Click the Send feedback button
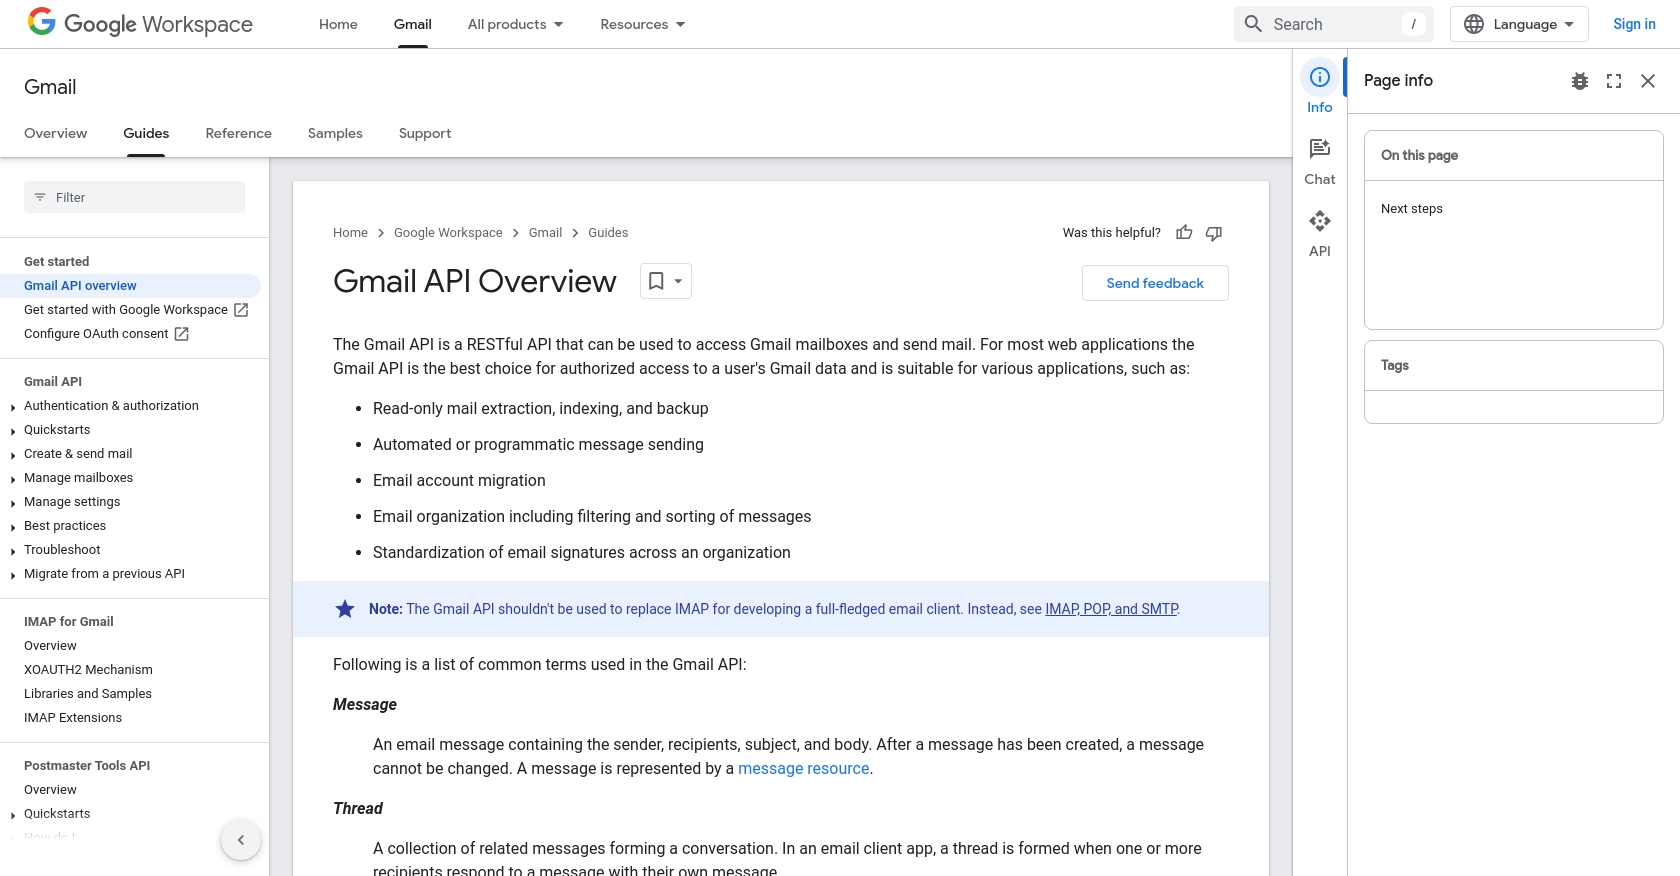Image resolution: width=1680 pixels, height=876 pixels. click(x=1155, y=283)
